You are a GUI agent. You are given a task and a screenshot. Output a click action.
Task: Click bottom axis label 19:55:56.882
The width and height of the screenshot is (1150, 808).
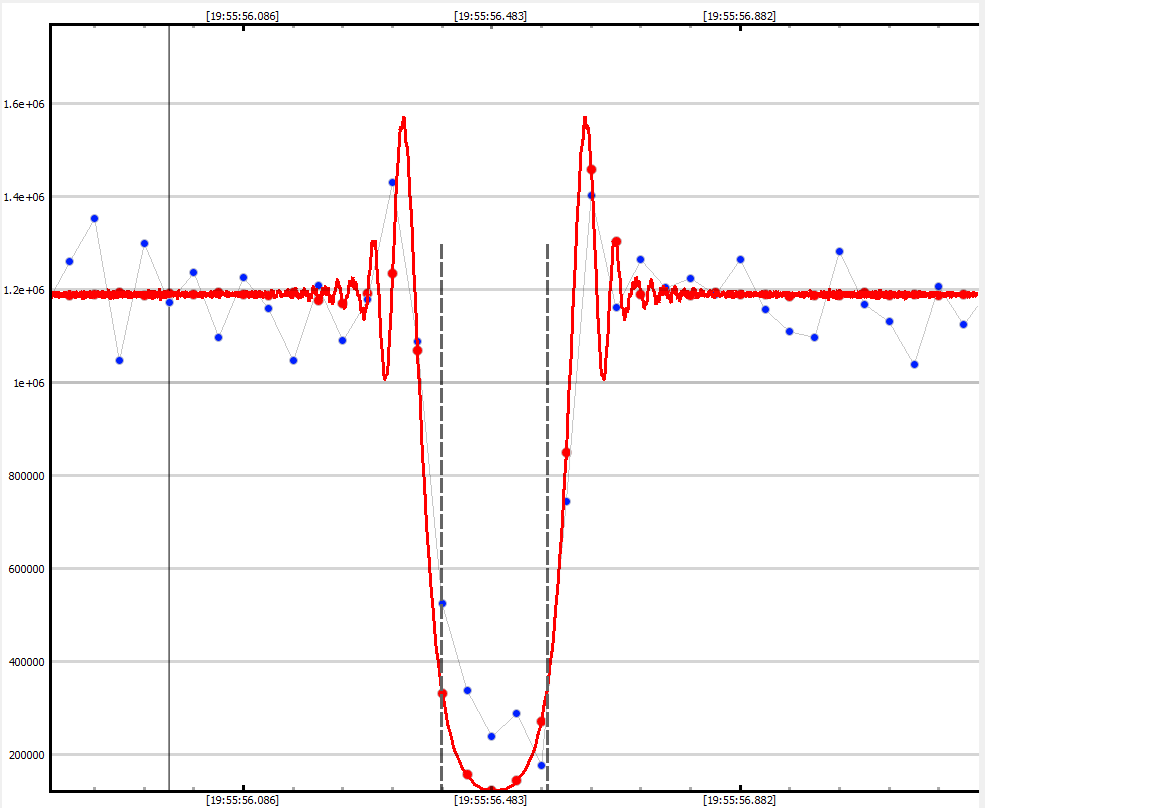tap(739, 800)
